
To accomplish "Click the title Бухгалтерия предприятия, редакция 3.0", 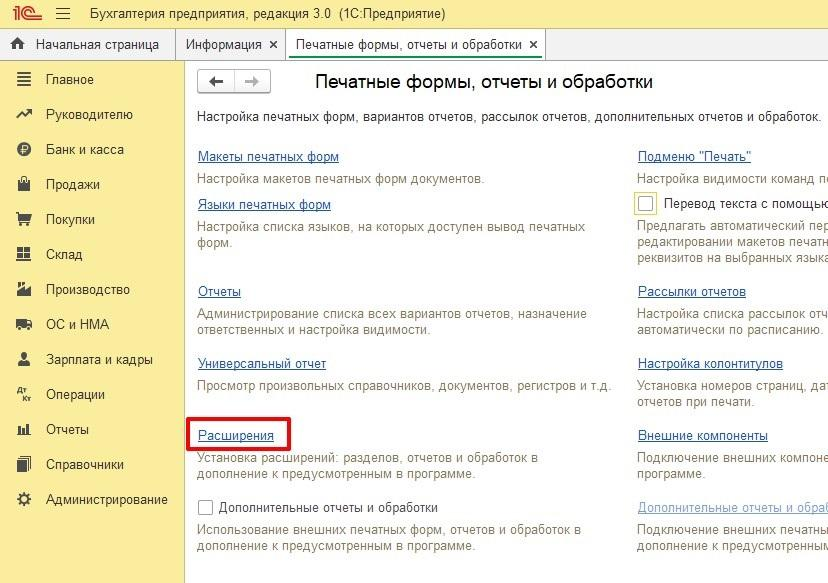I will [x=210, y=13].
